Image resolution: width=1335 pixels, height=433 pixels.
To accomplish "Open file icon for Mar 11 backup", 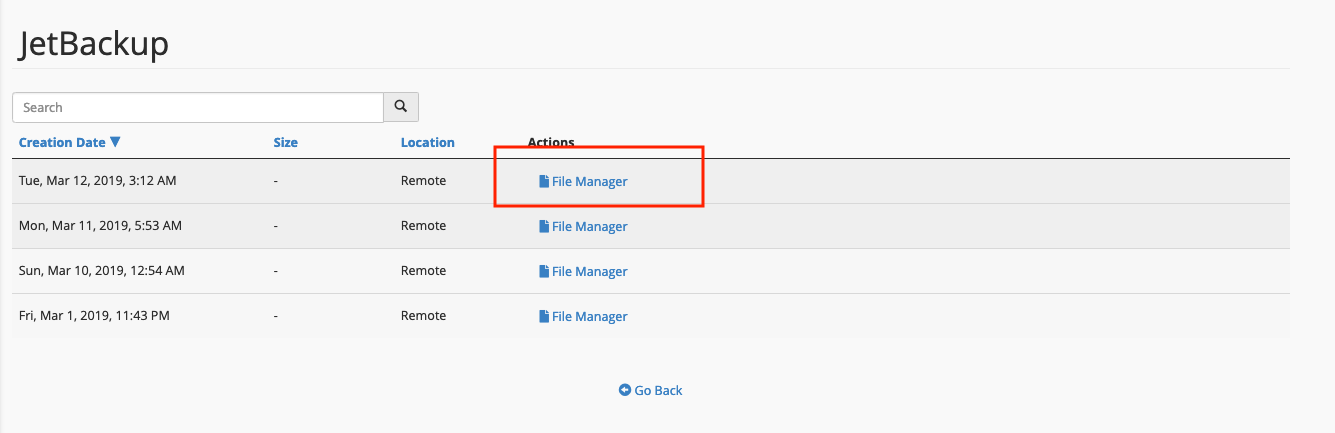I will tap(544, 227).
